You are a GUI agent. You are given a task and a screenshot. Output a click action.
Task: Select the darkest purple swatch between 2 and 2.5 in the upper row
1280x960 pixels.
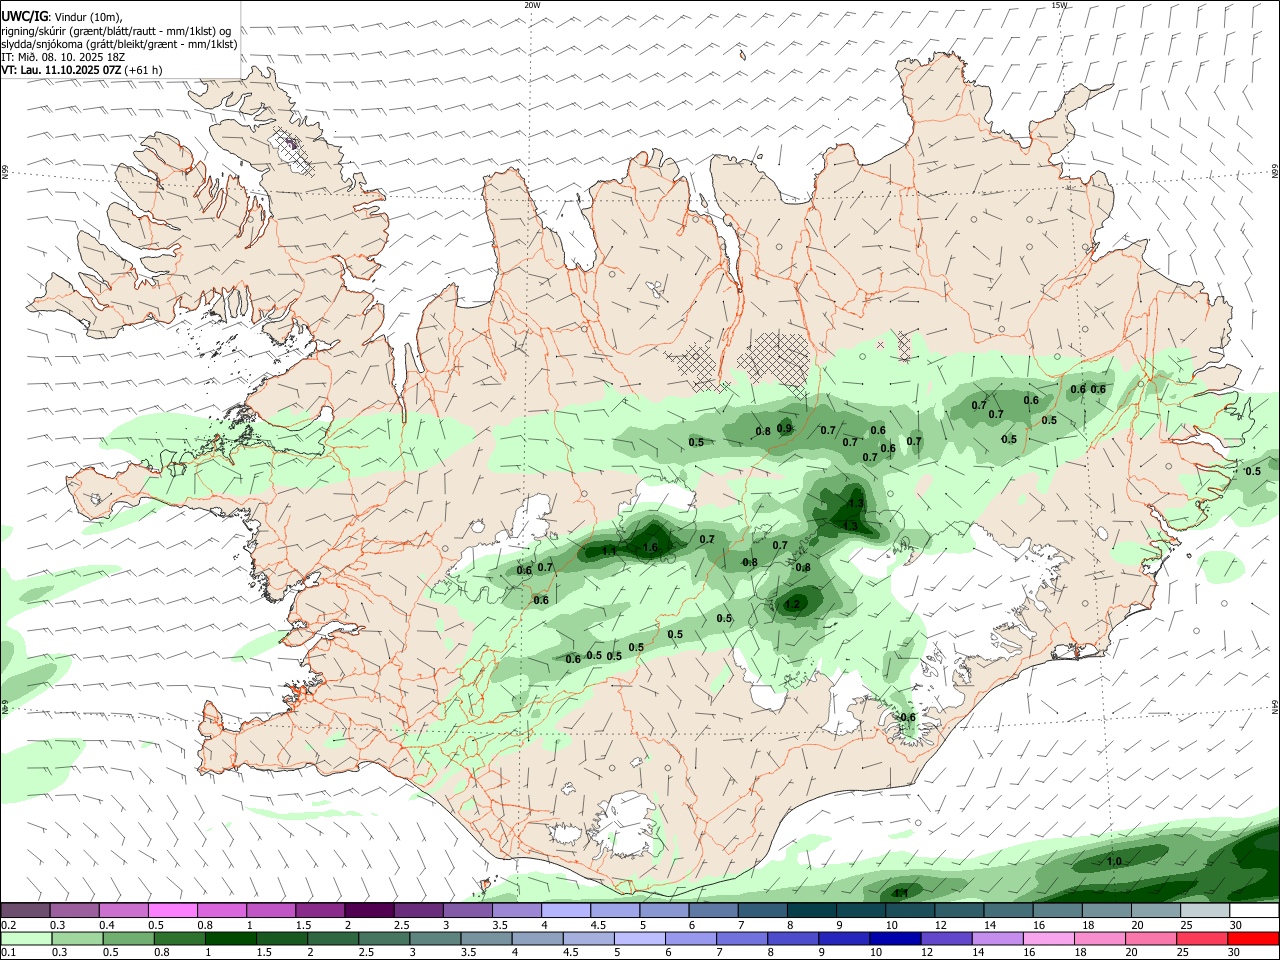coord(369,911)
